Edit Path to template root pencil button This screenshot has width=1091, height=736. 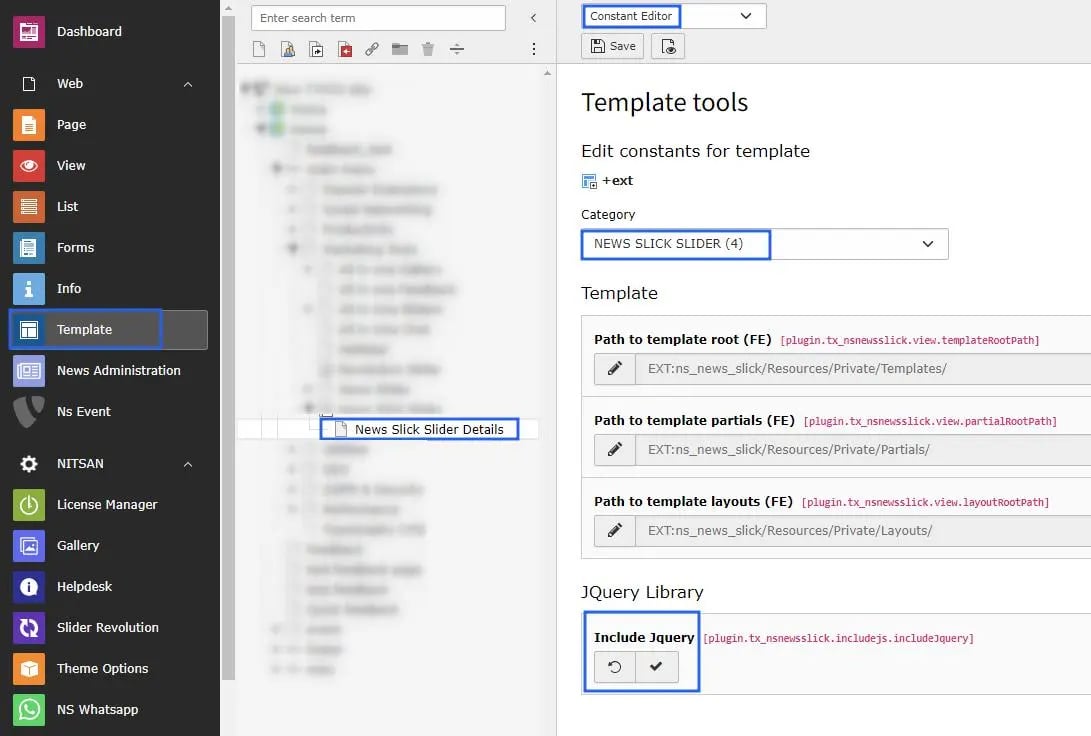pos(615,369)
